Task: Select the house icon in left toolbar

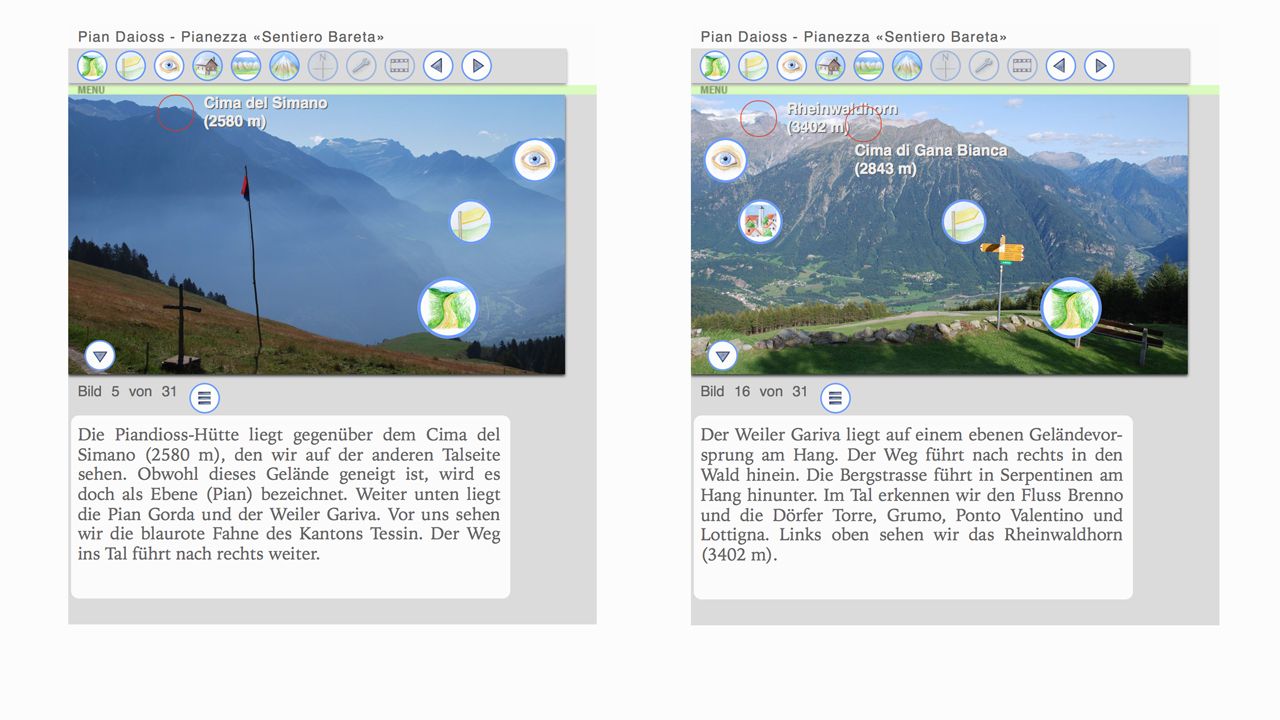Action: coord(207,66)
